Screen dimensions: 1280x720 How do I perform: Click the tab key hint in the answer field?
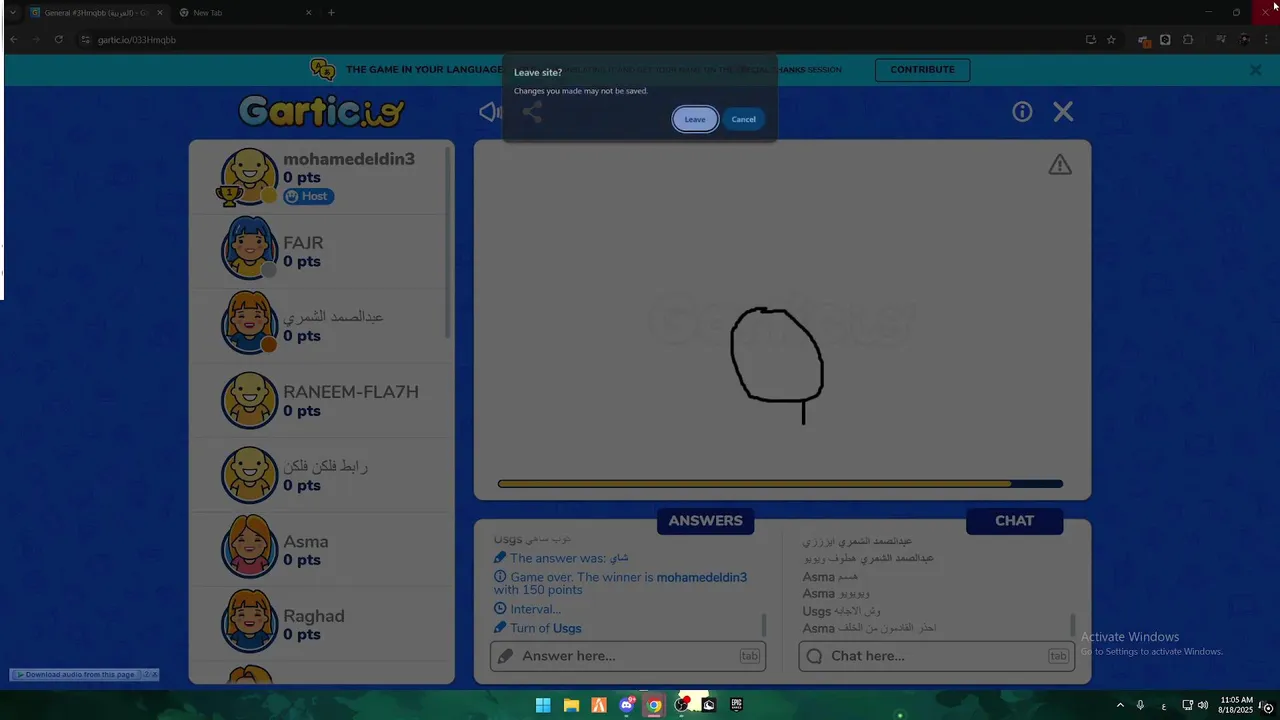pos(750,656)
